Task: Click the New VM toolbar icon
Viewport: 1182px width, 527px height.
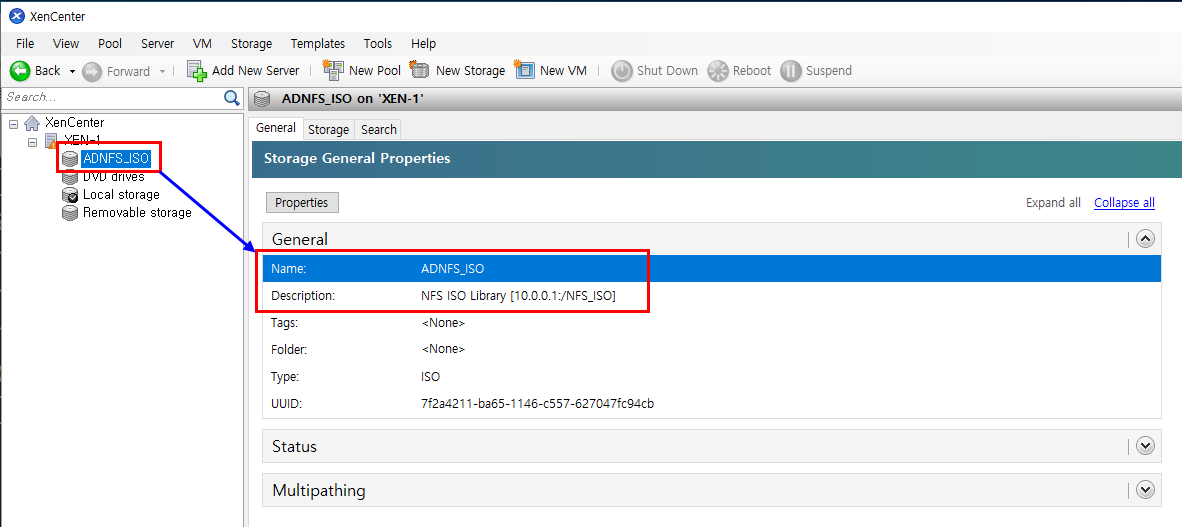Action: 524,70
